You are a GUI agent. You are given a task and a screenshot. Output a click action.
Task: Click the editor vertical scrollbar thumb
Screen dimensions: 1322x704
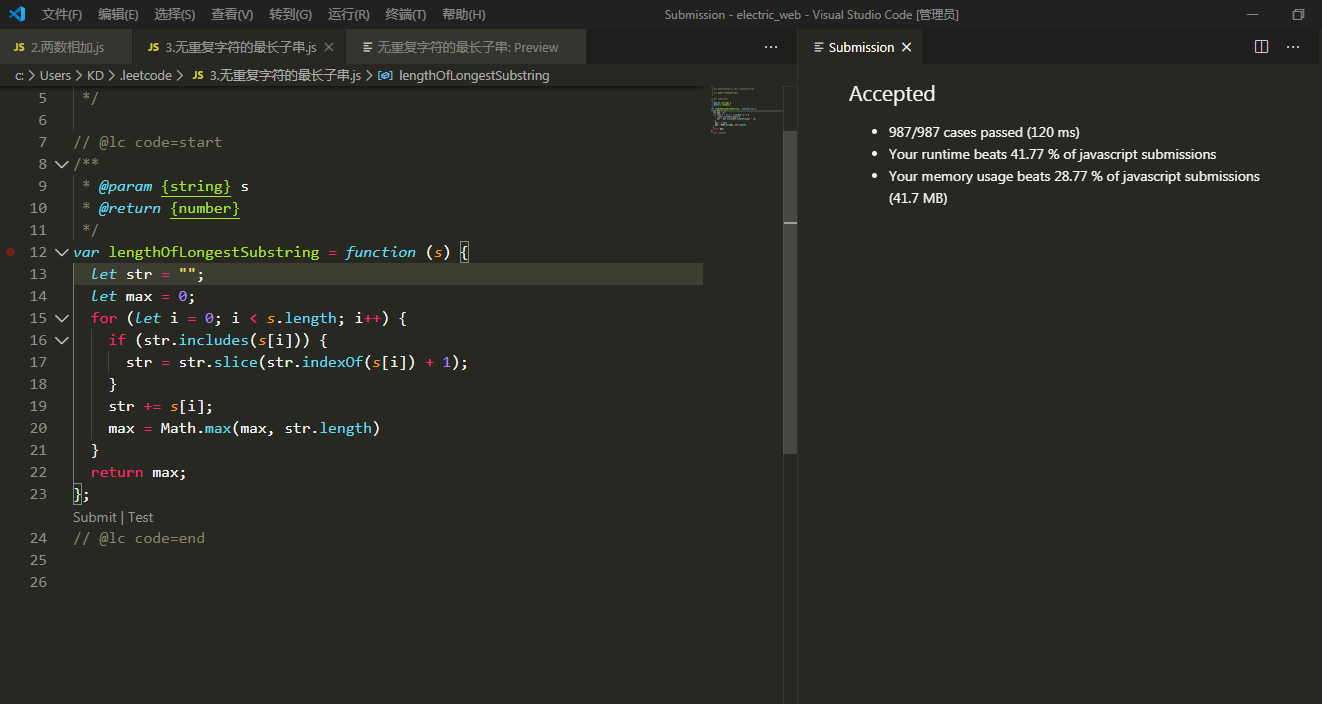(x=790, y=292)
